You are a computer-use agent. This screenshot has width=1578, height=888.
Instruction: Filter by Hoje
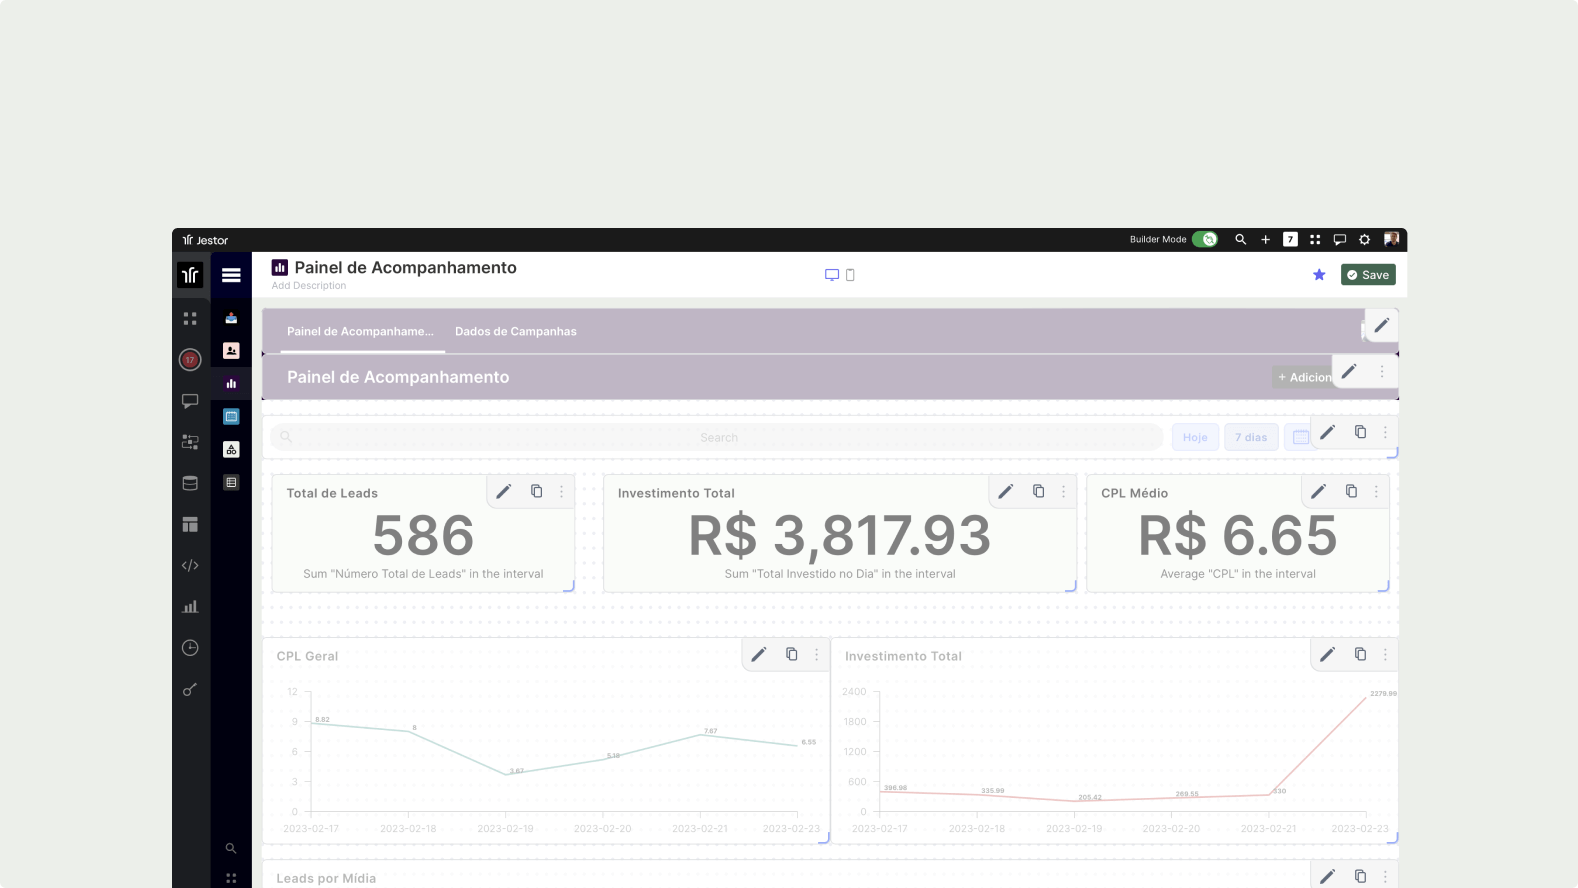click(1195, 437)
